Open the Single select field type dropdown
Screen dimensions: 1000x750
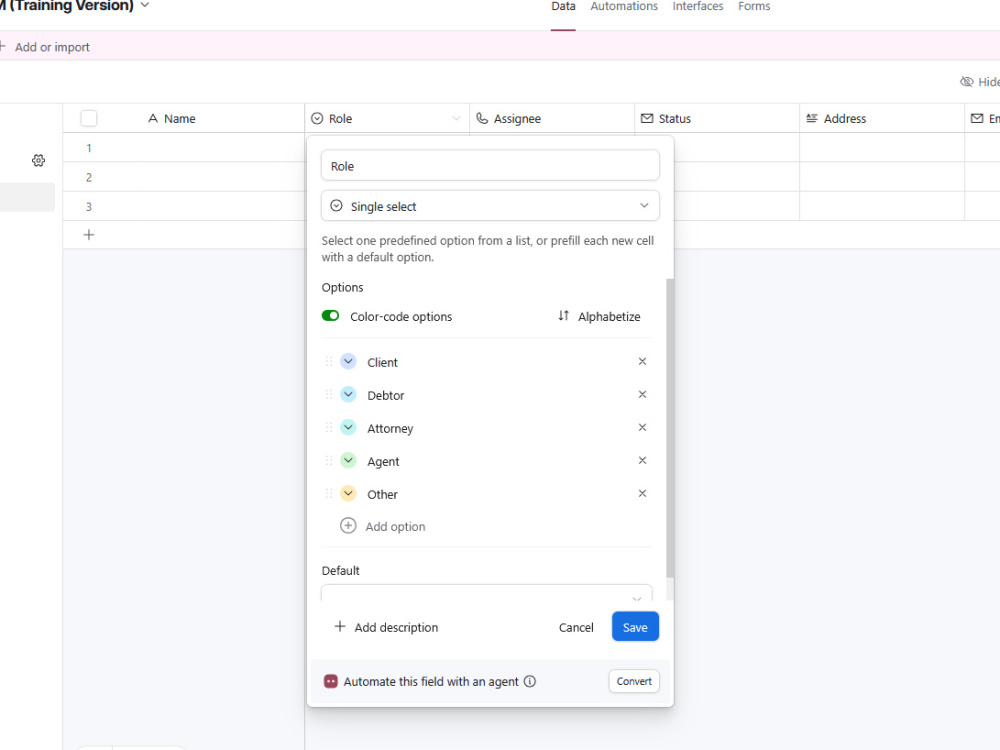490,206
